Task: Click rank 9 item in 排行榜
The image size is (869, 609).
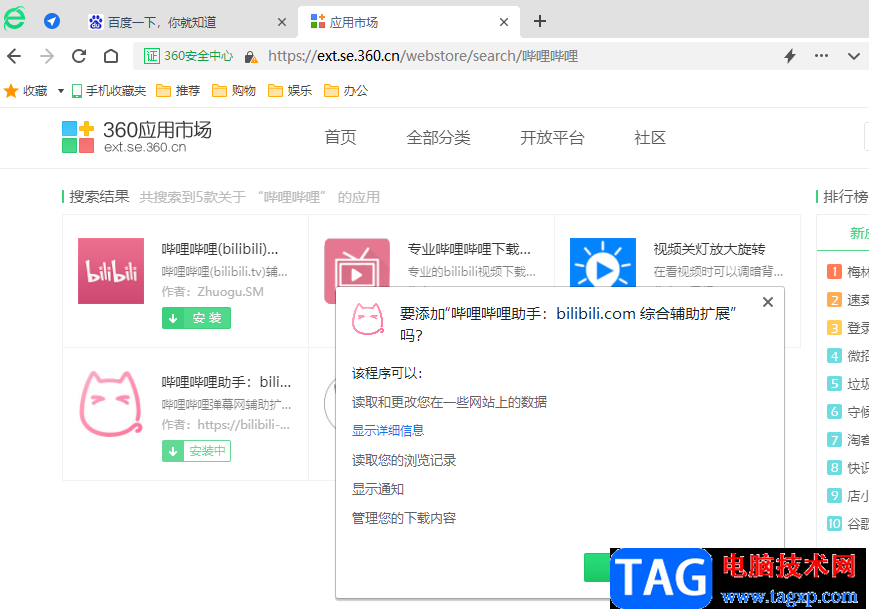Action: point(847,495)
